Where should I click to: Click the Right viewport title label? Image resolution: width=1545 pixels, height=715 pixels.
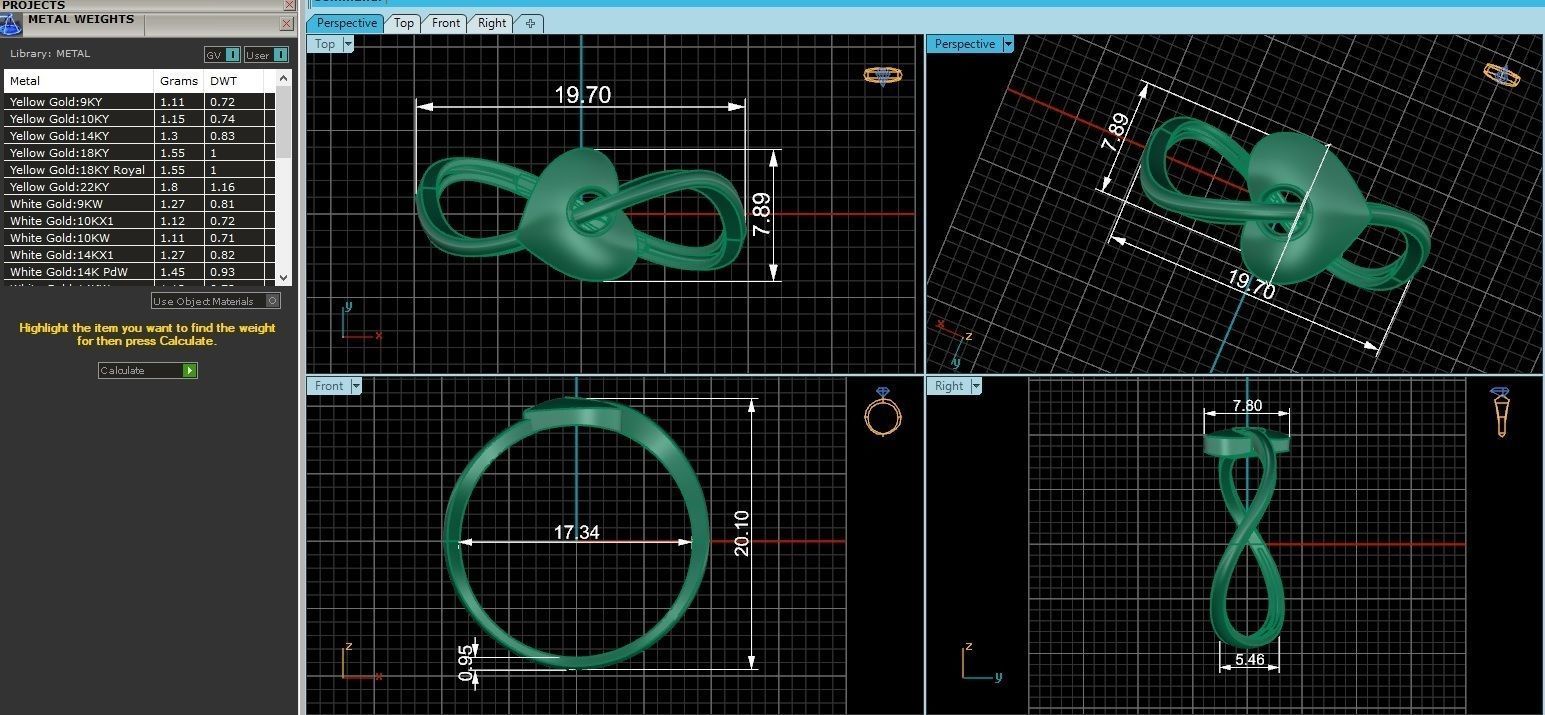pyautogui.click(x=949, y=386)
